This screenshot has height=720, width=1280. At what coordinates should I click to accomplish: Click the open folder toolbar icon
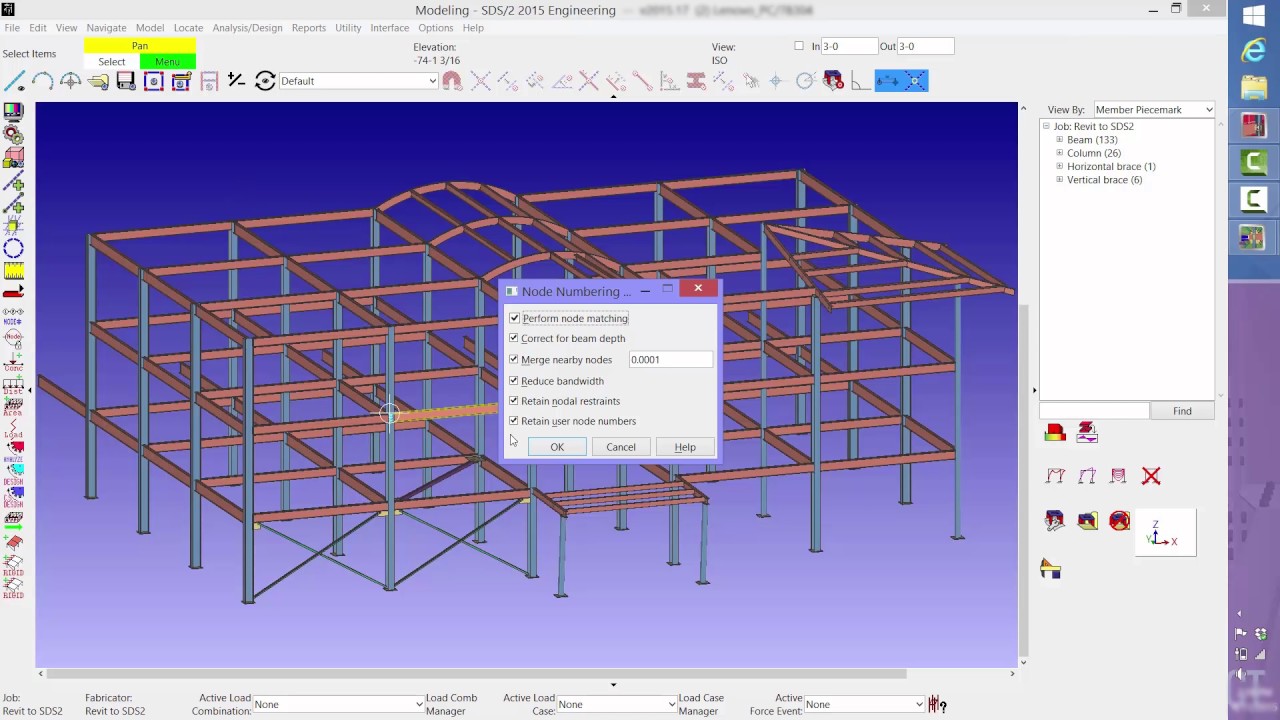click(98, 81)
